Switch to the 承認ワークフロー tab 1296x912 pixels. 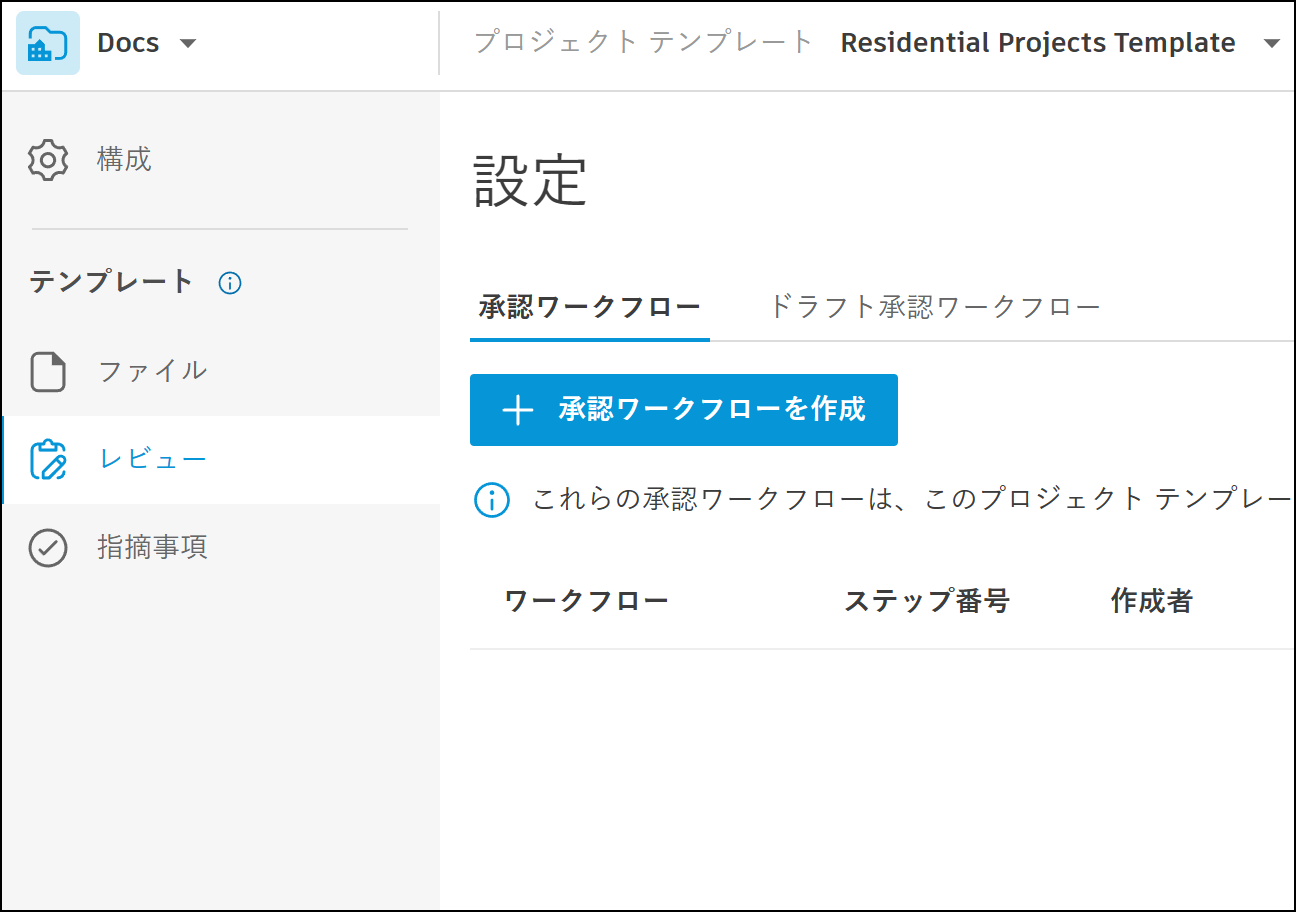(589, 307)
